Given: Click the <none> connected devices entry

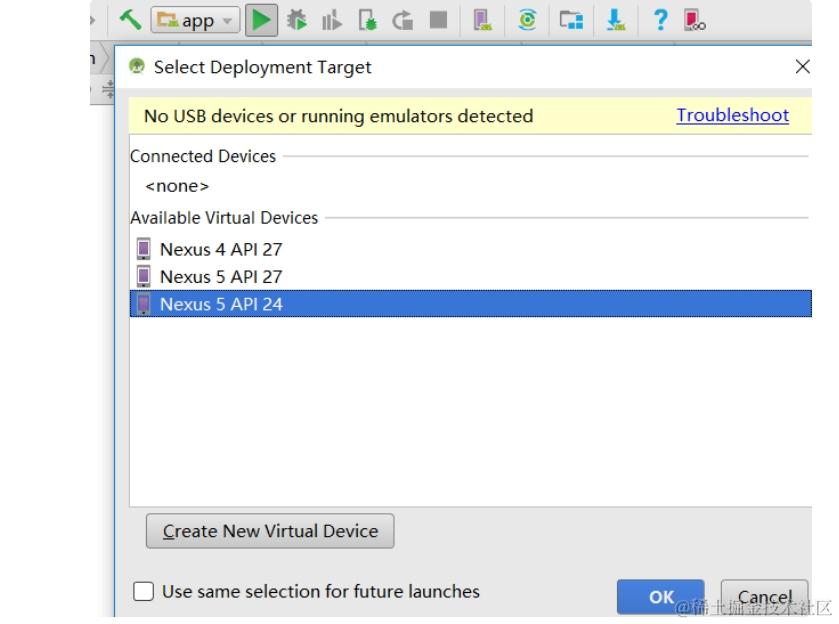Looking at the screenshot, I should [177, 186].
